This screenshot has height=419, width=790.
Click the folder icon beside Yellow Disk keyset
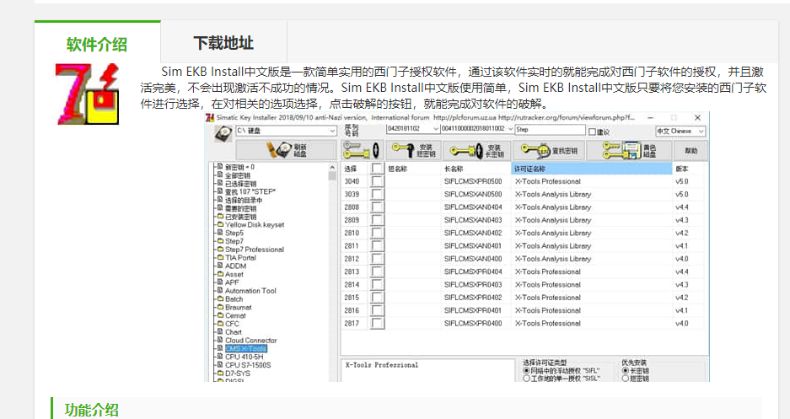click(220, 225)
